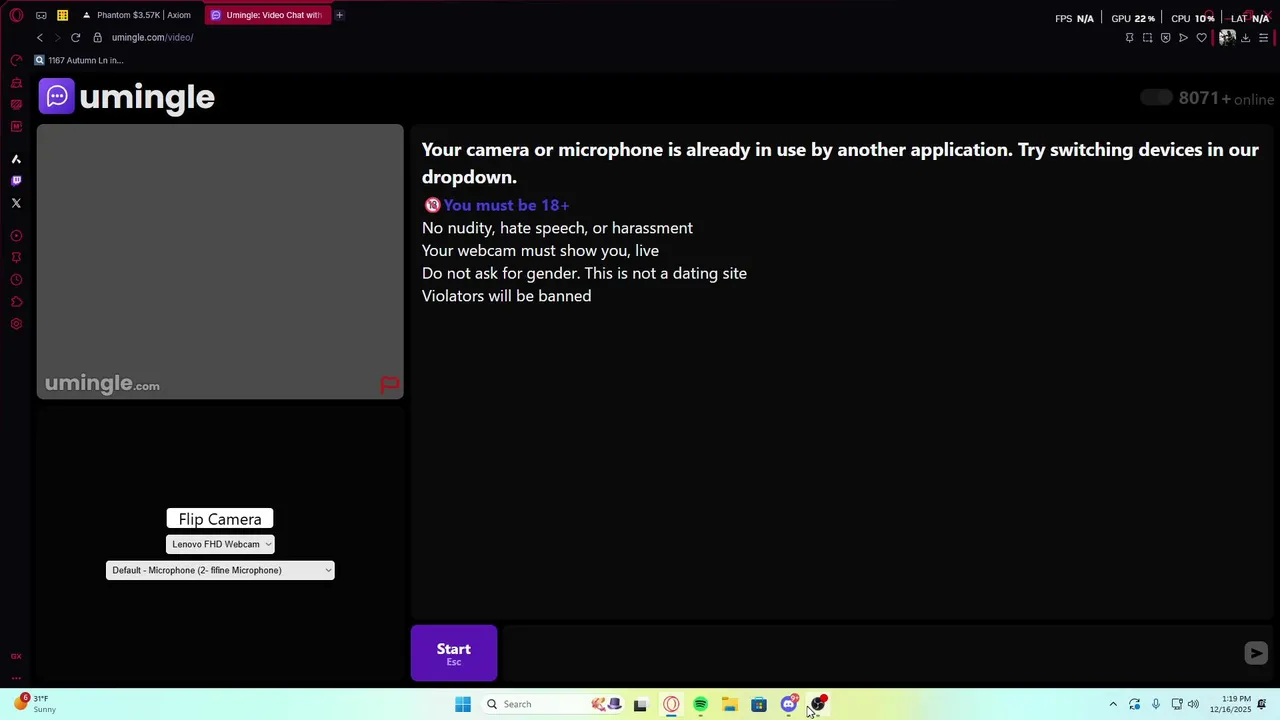Open volume control in system tray

tap(1193, 704)
